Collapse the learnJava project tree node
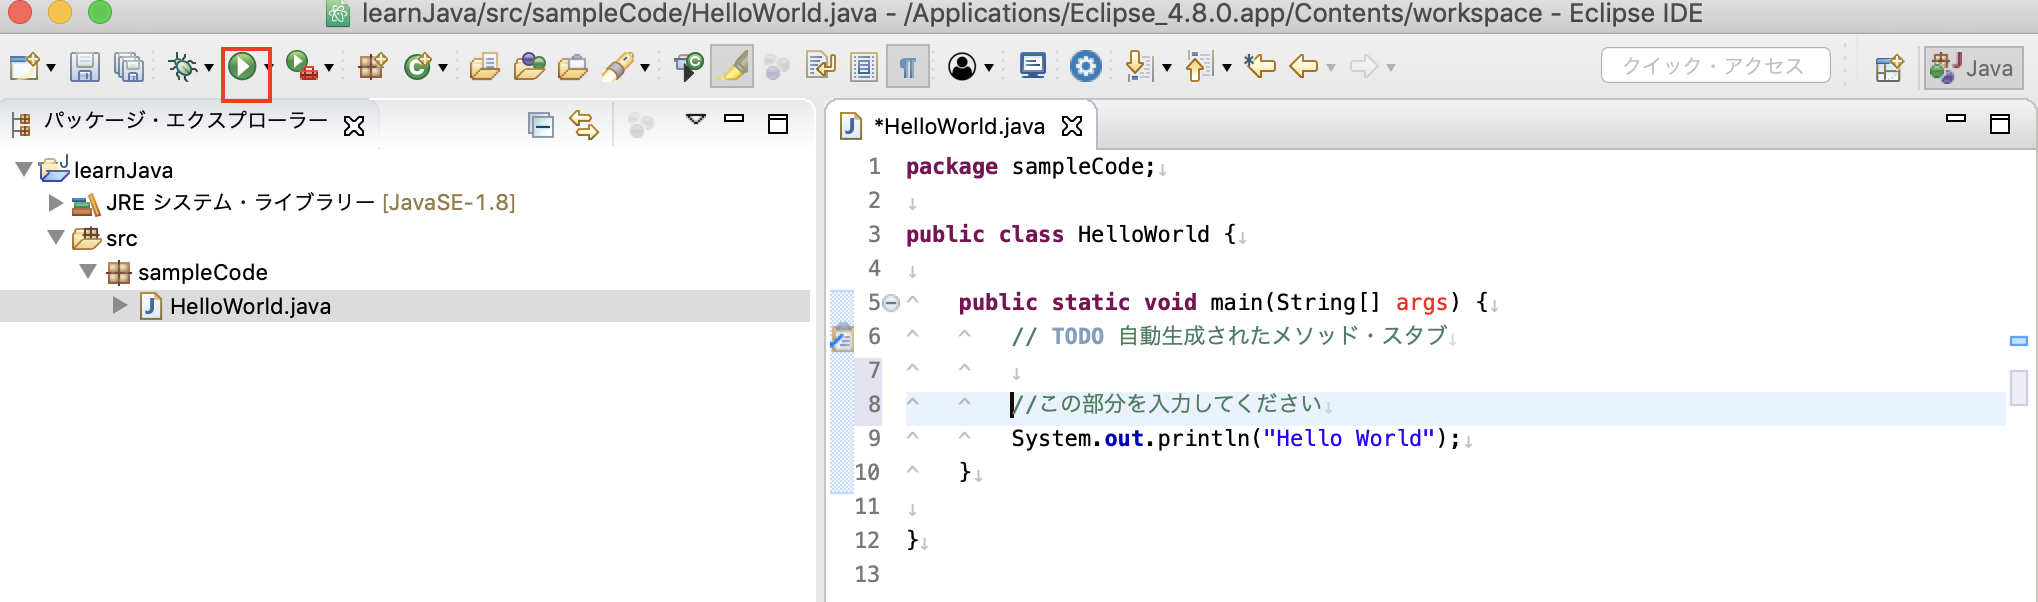The width and height of the screenshot is (2038, 602). tap(24, 170)
